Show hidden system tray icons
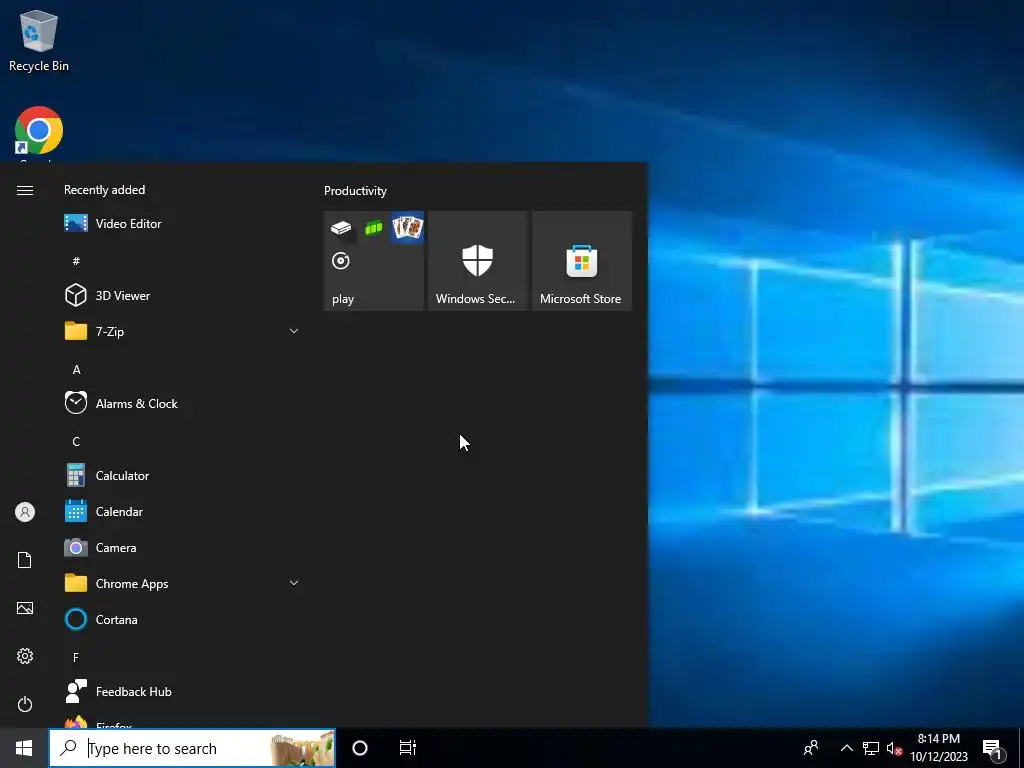This screenshot has height=768, width=1024. (x=846, y=748)
